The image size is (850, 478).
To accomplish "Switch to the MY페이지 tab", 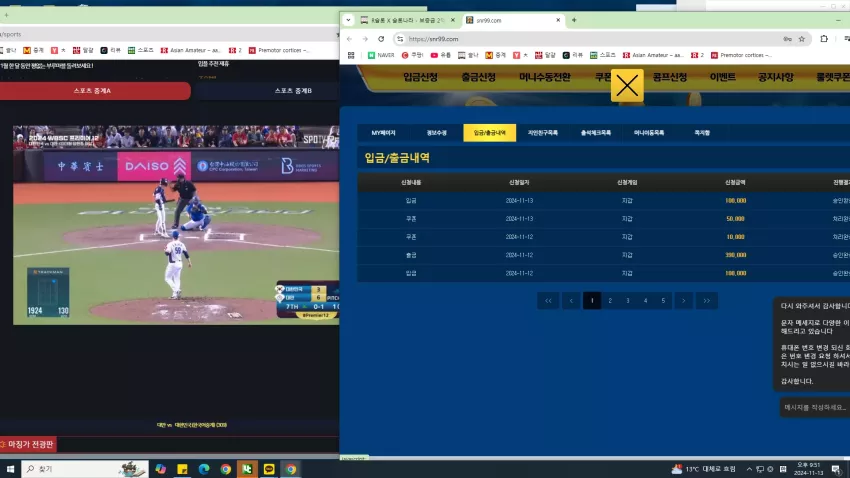I will tap(383, 133).
